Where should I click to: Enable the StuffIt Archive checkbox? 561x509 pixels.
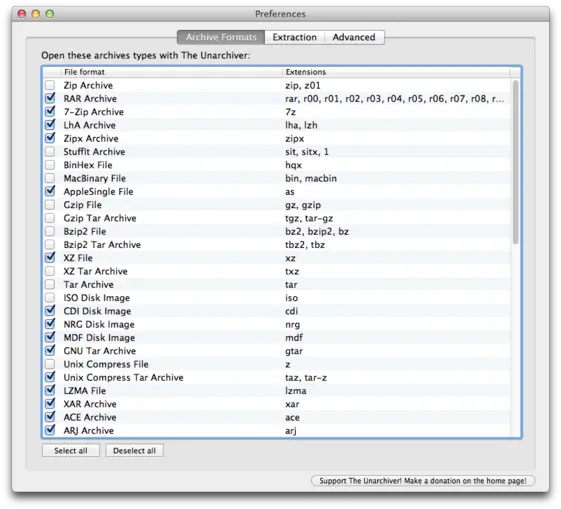coord(50,151)
